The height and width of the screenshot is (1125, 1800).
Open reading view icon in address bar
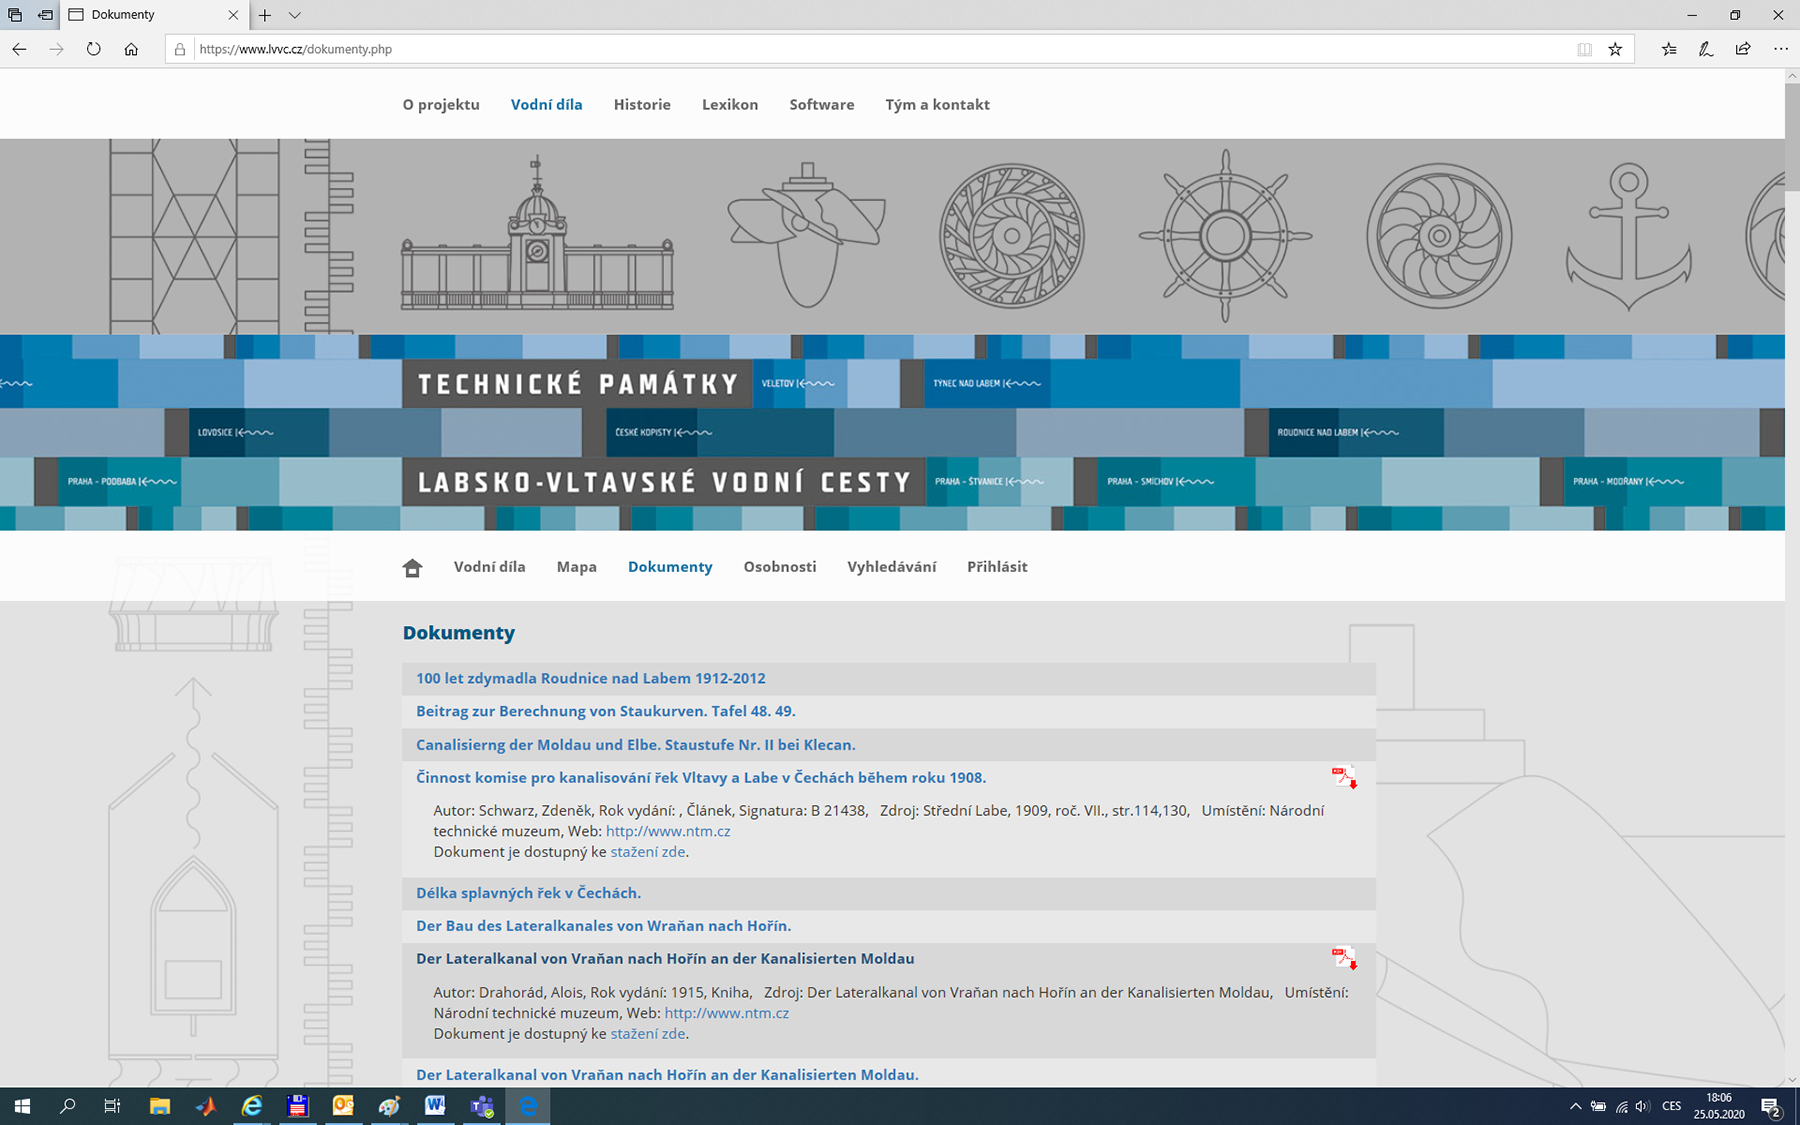[1584, 49]
